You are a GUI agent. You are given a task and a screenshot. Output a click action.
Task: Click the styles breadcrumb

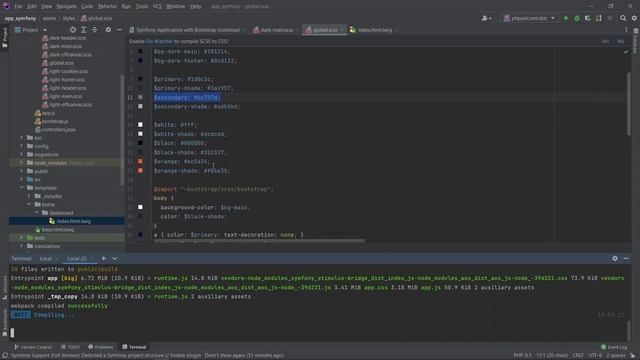69,18
